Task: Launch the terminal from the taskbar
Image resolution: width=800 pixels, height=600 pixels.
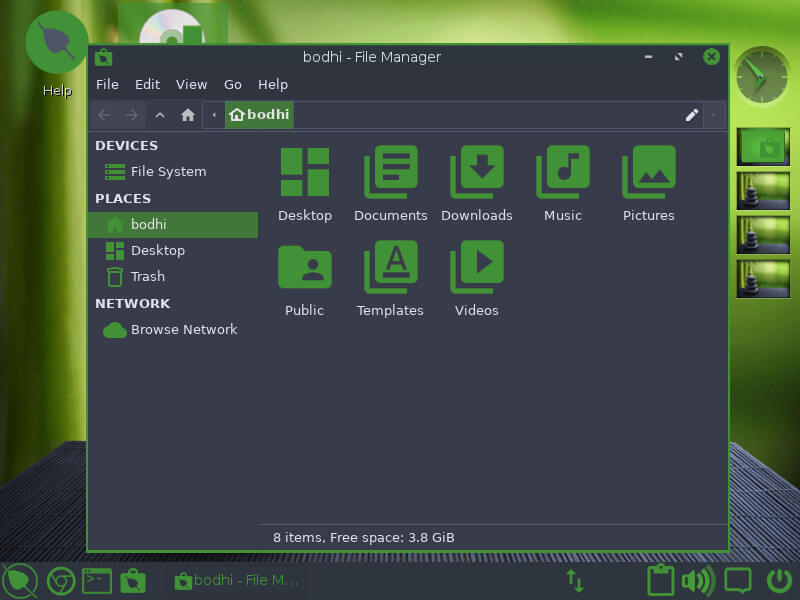Action: click(96, 580)
